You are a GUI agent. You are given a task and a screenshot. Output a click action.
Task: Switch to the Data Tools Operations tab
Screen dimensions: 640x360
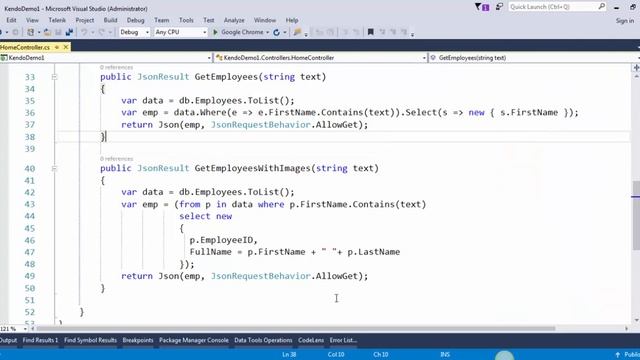pos(263,340)
